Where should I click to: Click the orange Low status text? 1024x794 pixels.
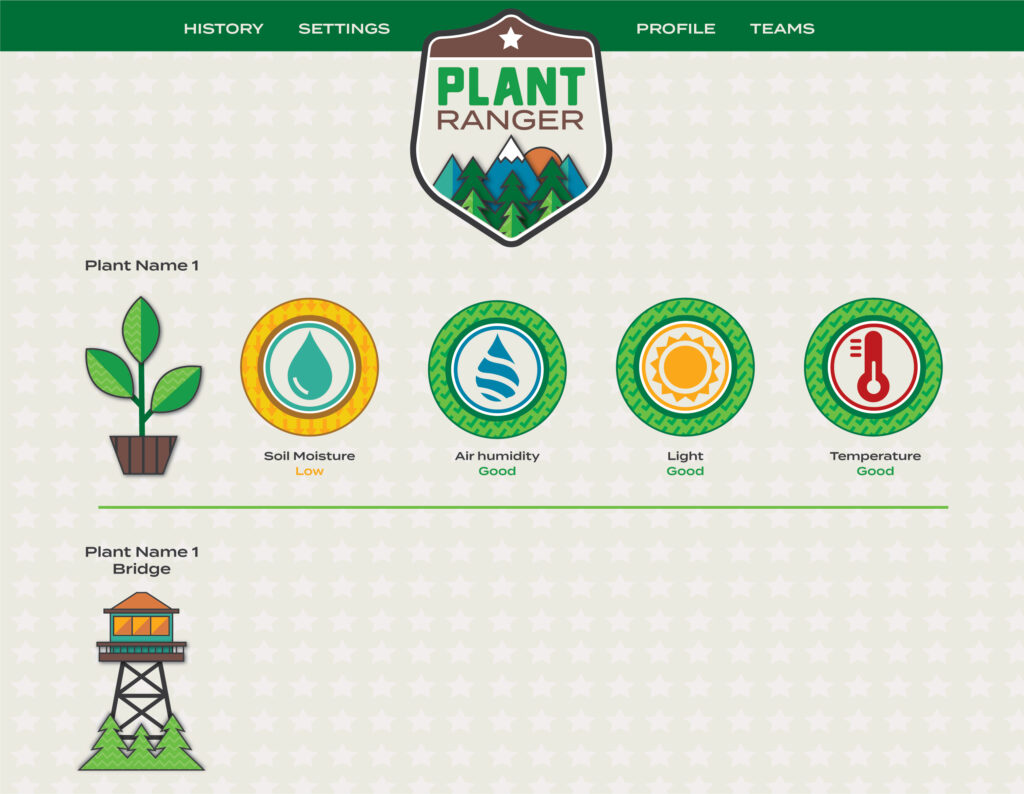[x=309, y=472]
